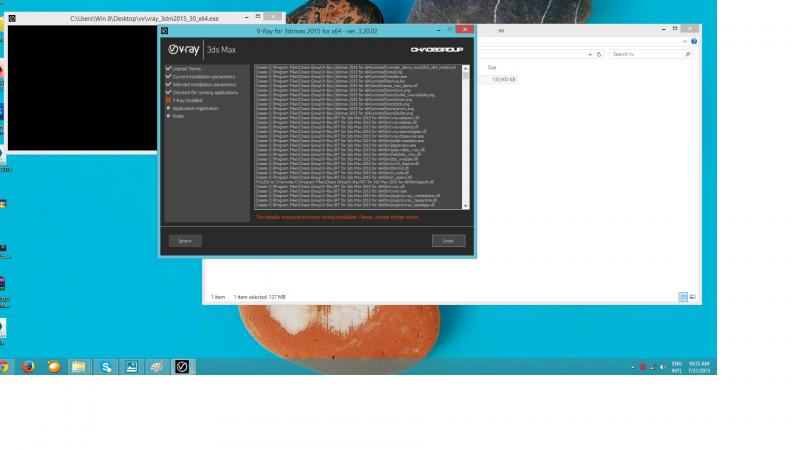Click the installer log scrollbar up arrow

pyautogui.click(x=465, y=68)
